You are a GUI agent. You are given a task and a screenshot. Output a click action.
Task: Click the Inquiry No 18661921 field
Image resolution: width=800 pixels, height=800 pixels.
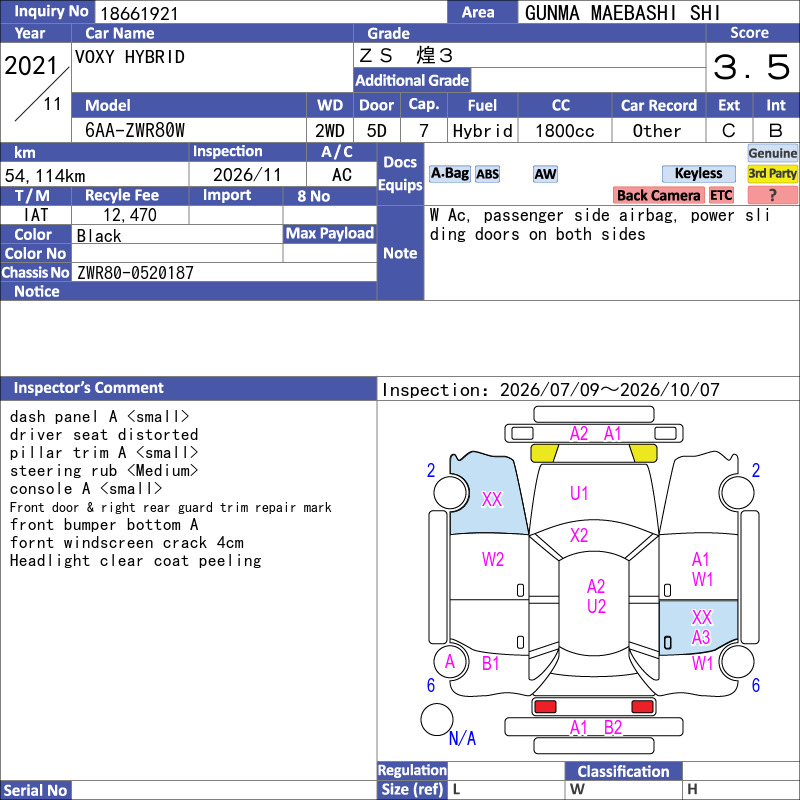(270, 13)
